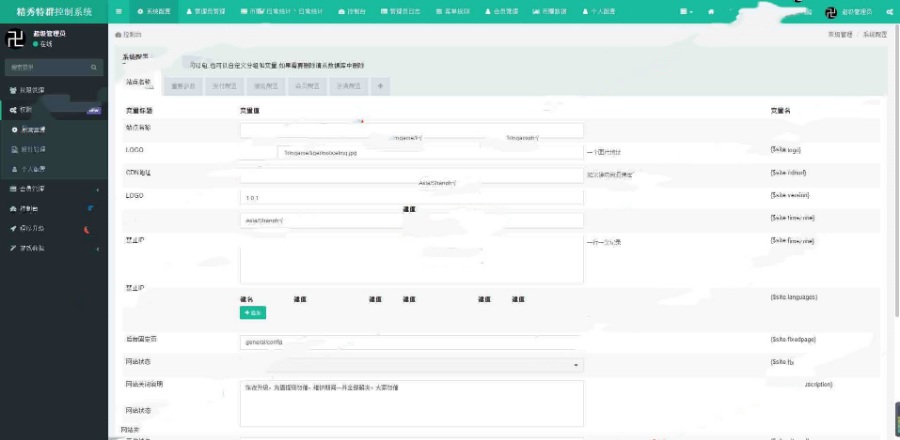Open the settings gears icon at top right
Image resolution: width=900 pixels, height=440 pixels.
coord(888,11)
